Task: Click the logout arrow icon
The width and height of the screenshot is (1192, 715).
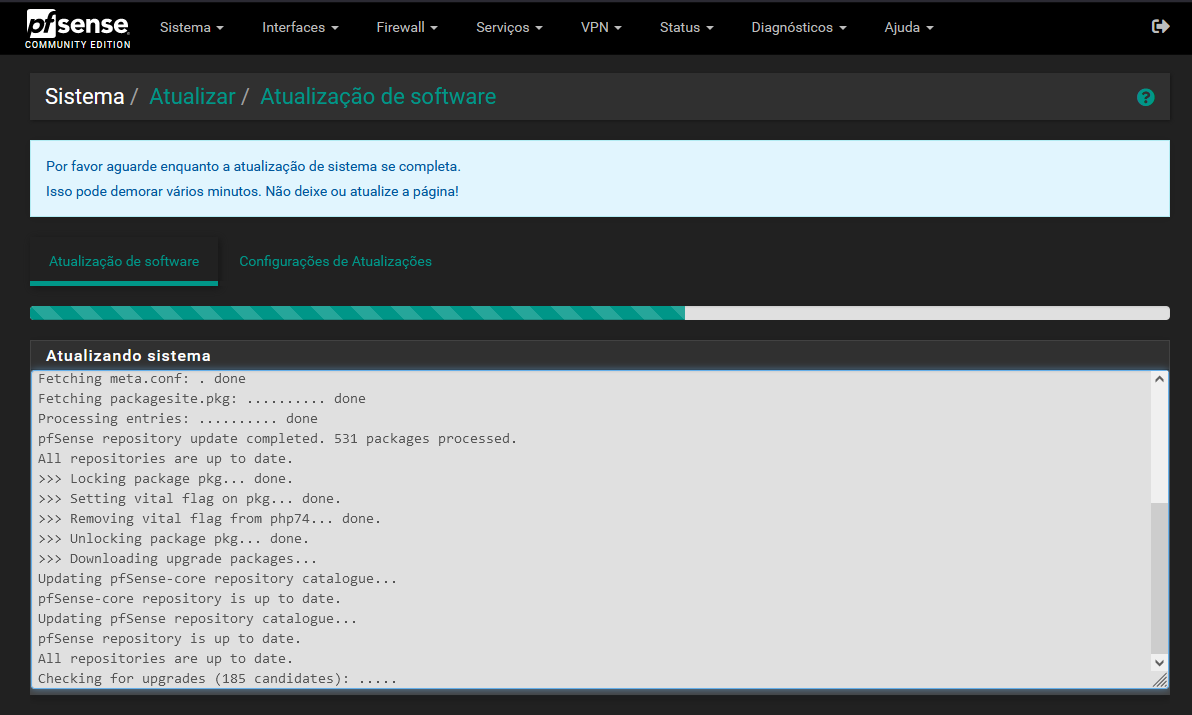Action: (x=1160, y=27)
